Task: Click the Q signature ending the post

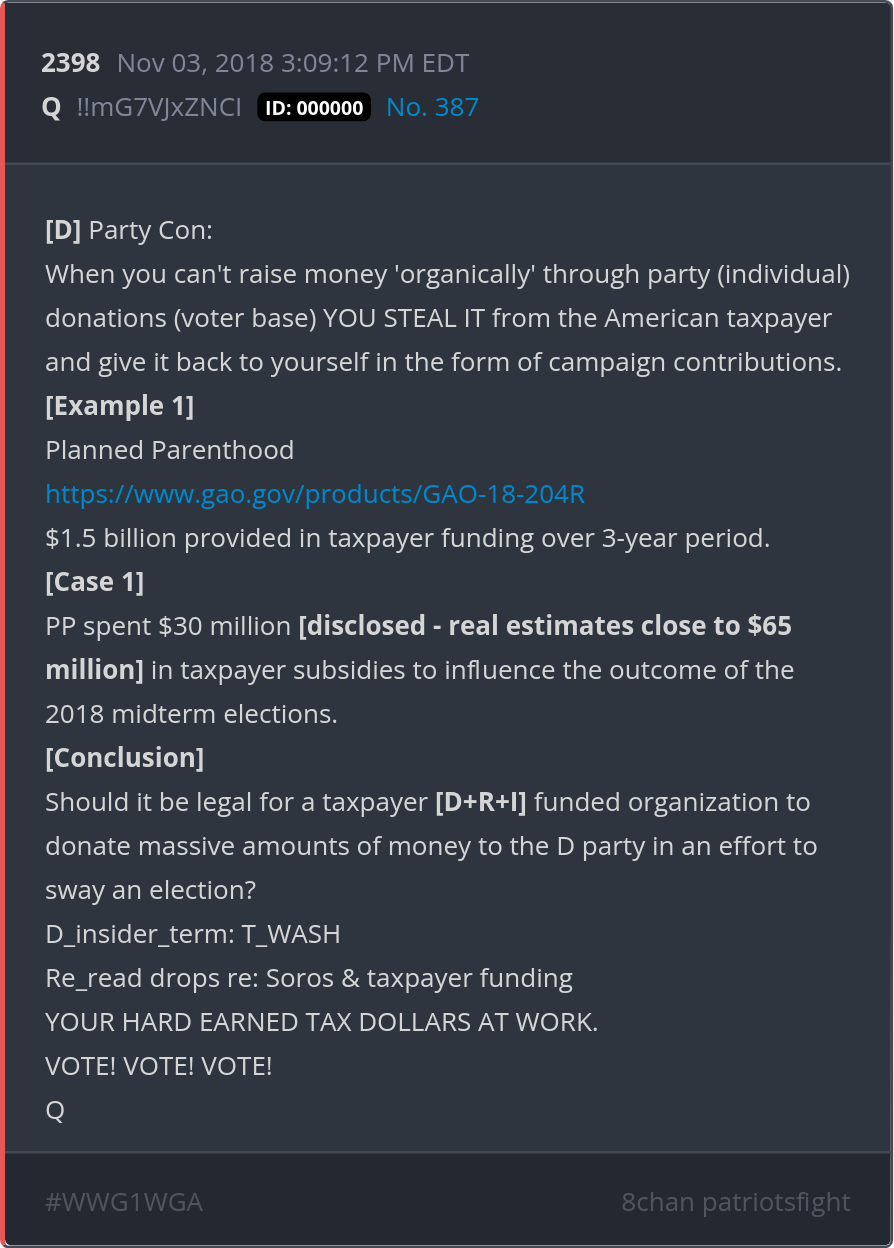Action: click(55, 1110)
